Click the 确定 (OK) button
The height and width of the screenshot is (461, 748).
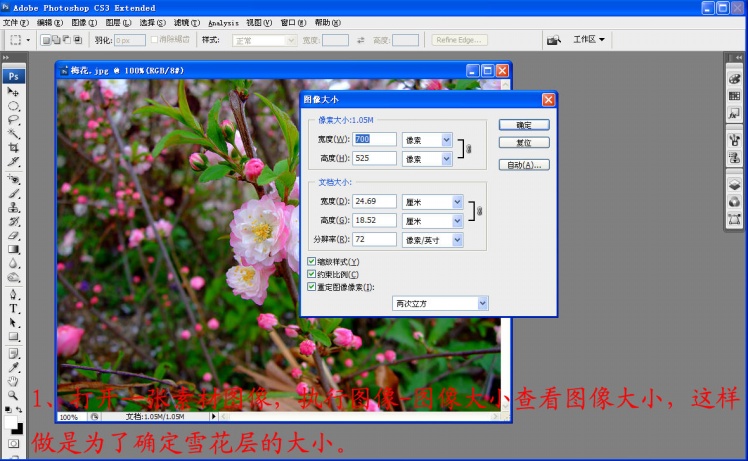[x=524, y=125]
